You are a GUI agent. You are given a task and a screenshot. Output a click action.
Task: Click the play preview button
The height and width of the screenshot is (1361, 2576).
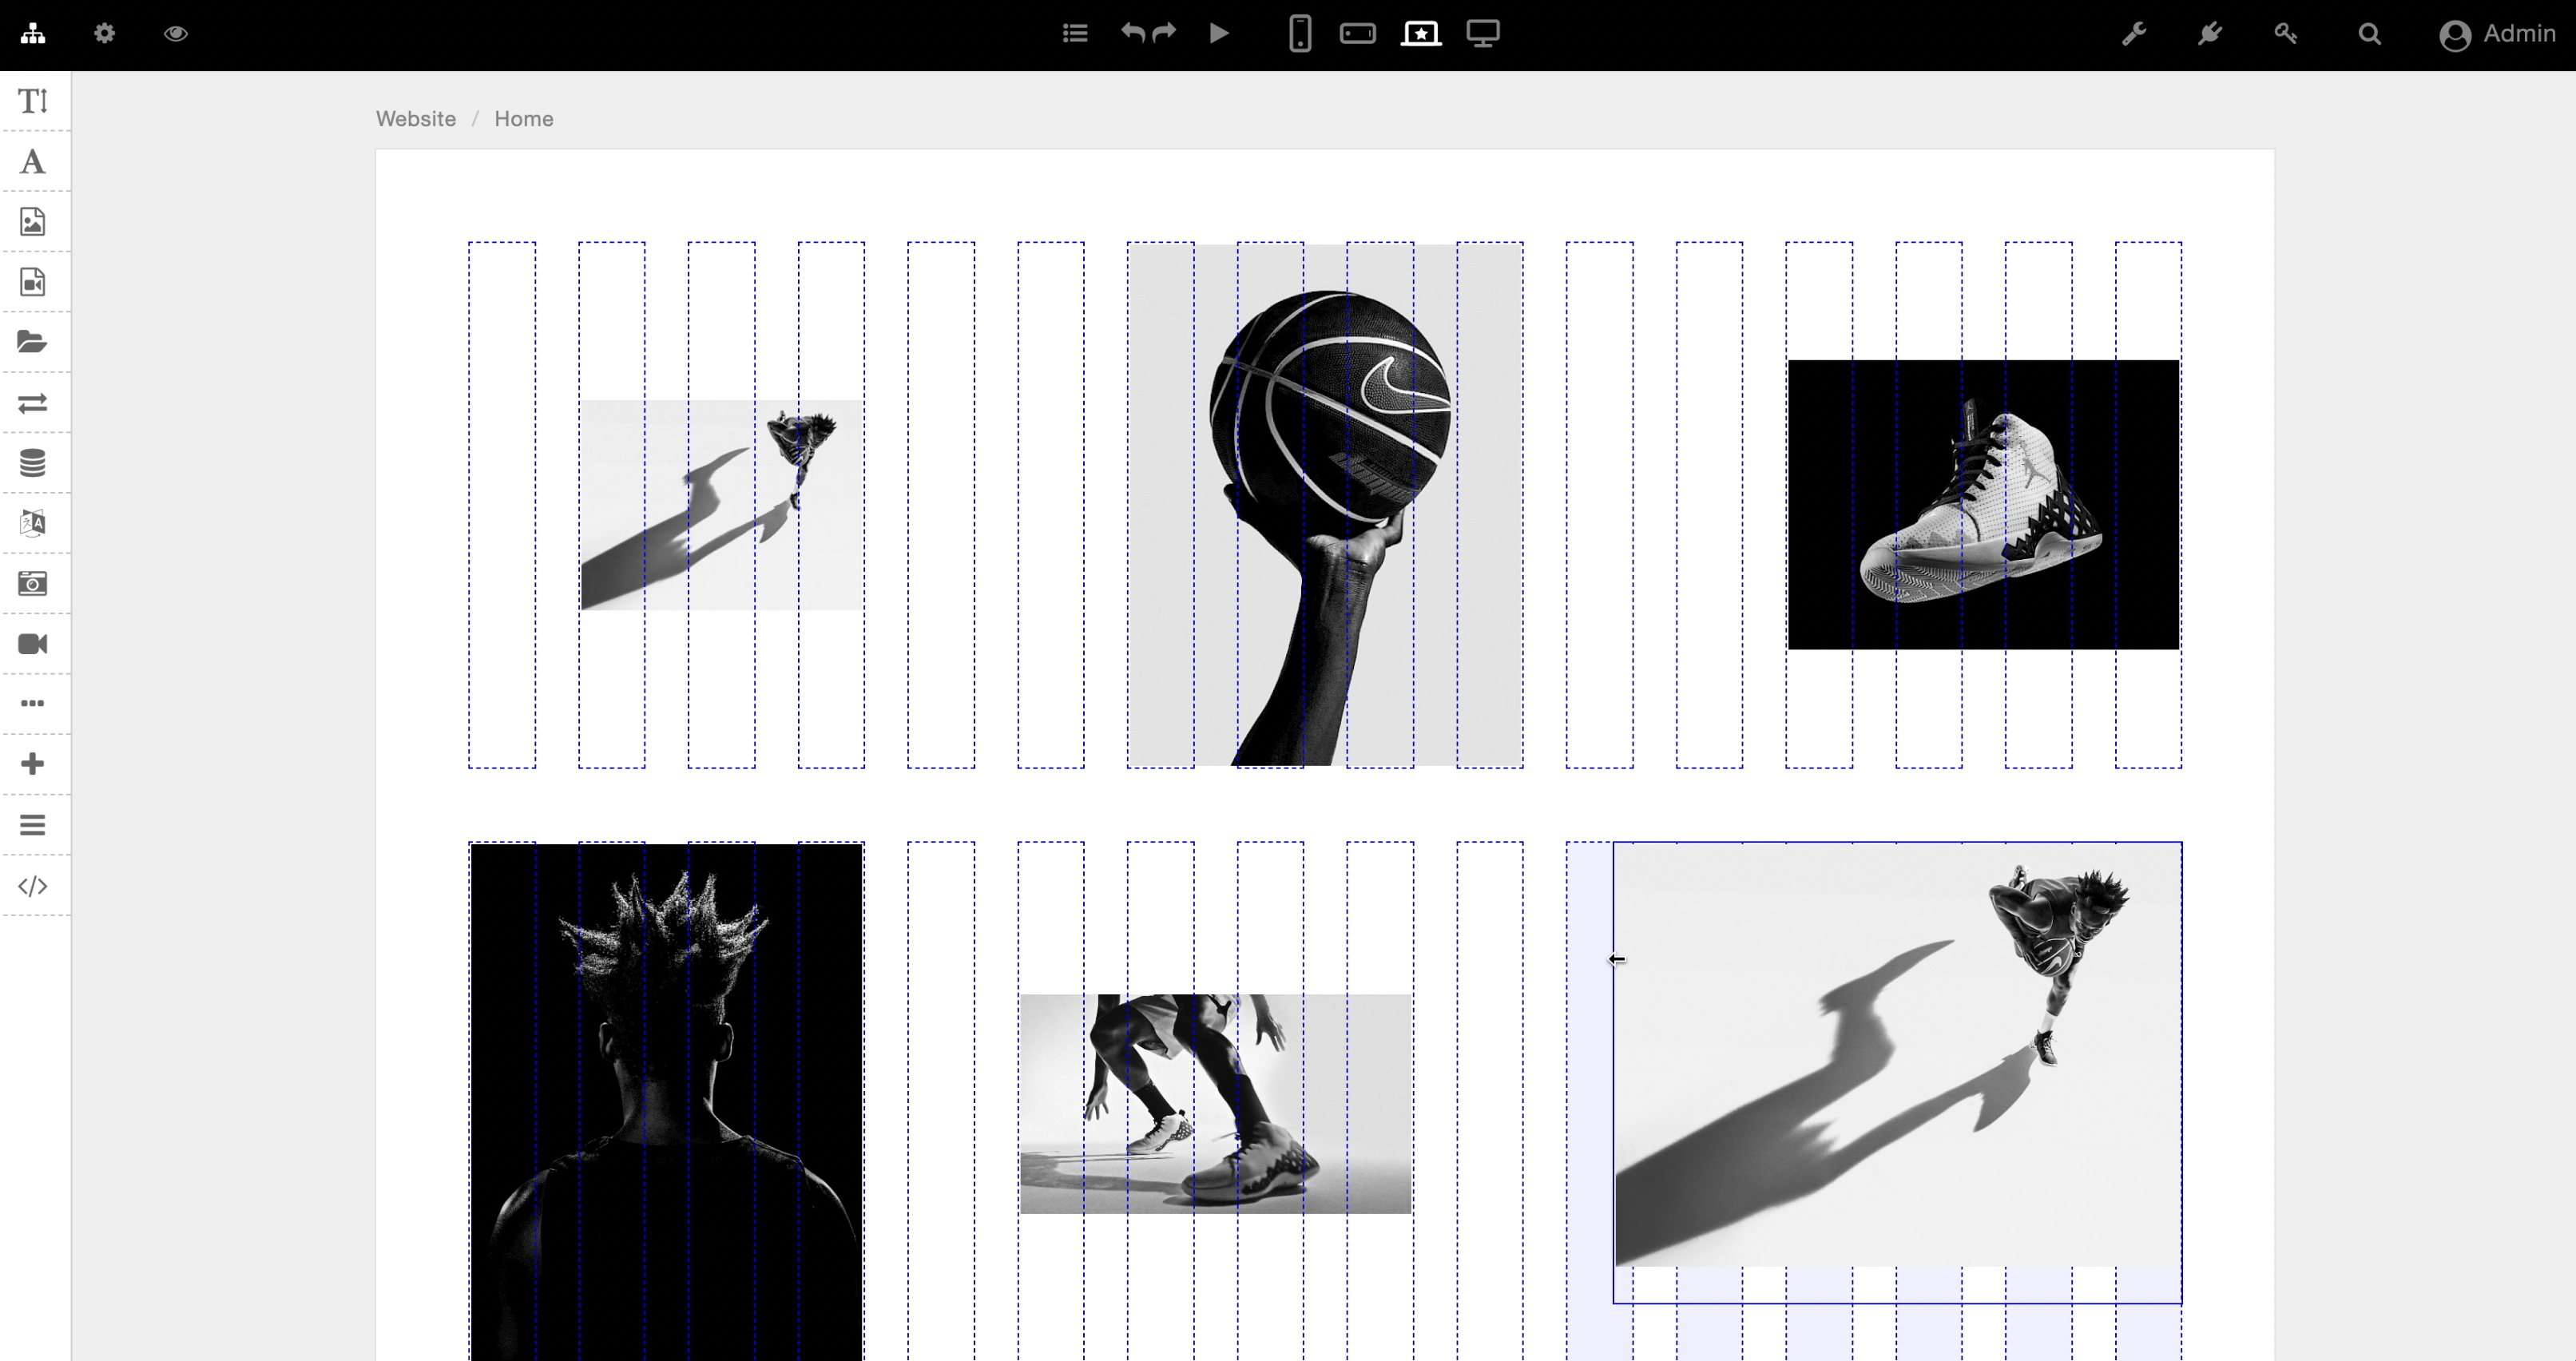1219,33
